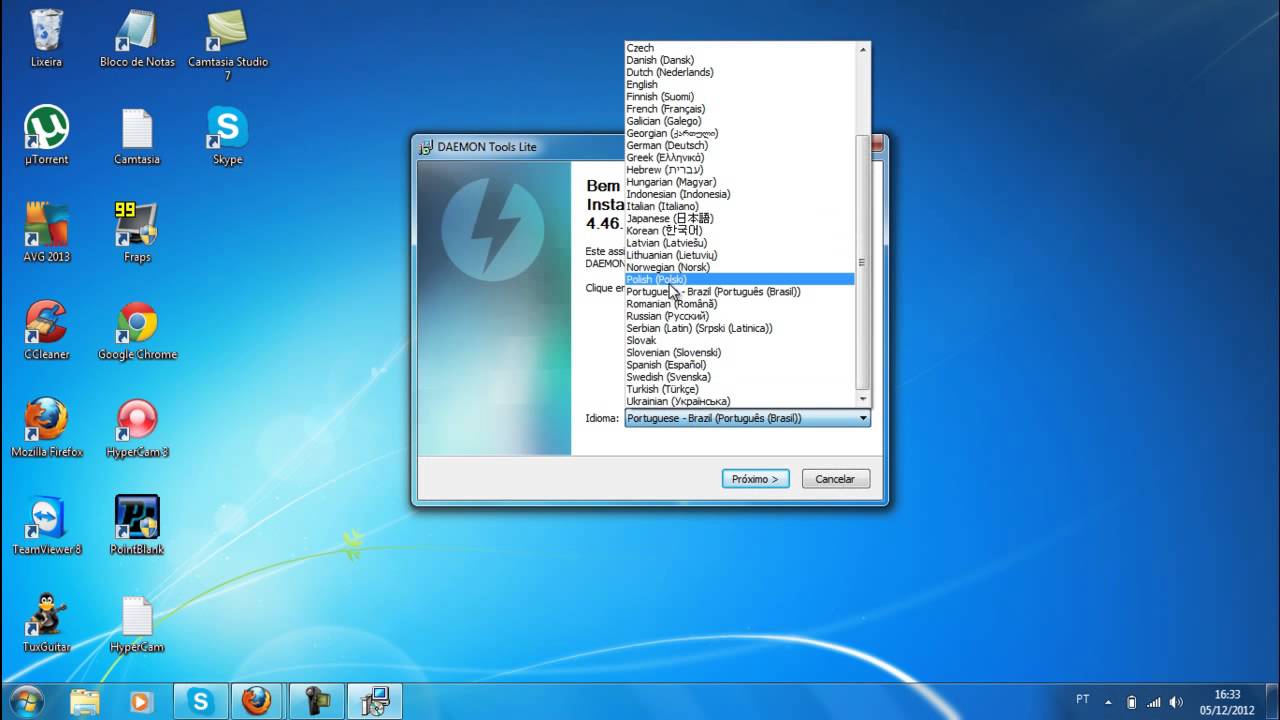This screenshot has width=1280, height=720.
Task: Select highlighted Polish (Polski) entry
Action: [x=740, y=279]
